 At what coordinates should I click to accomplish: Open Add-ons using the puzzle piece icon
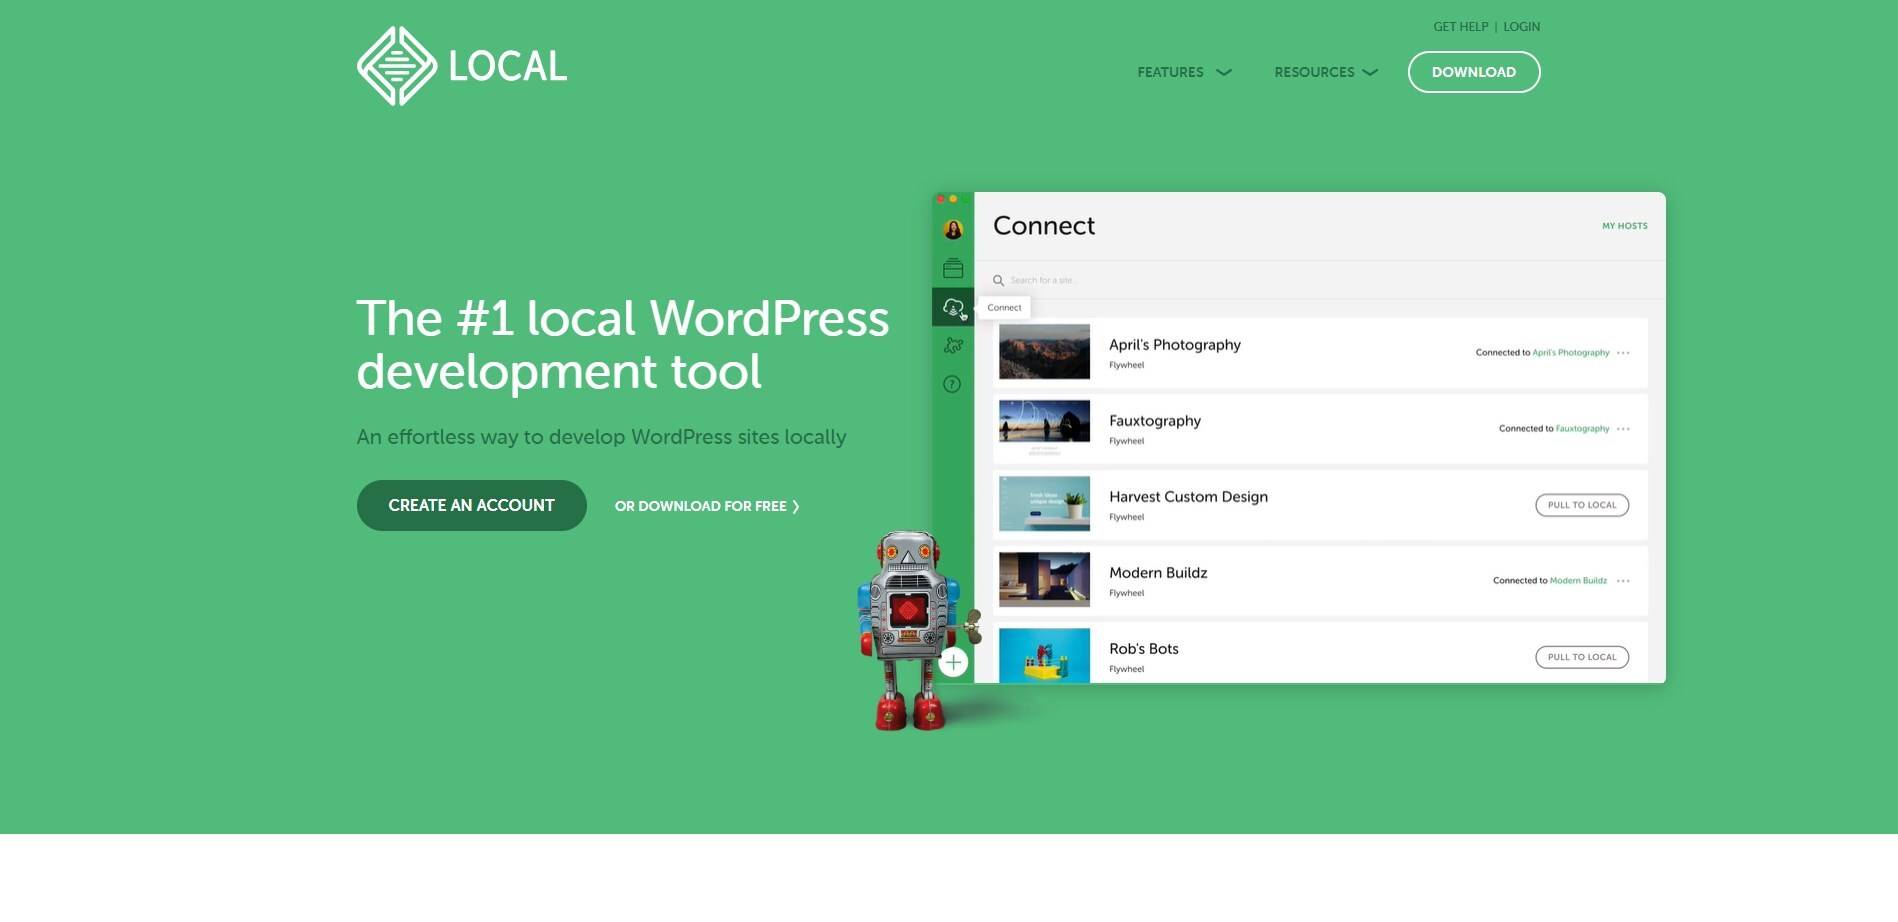coord(953,345)
